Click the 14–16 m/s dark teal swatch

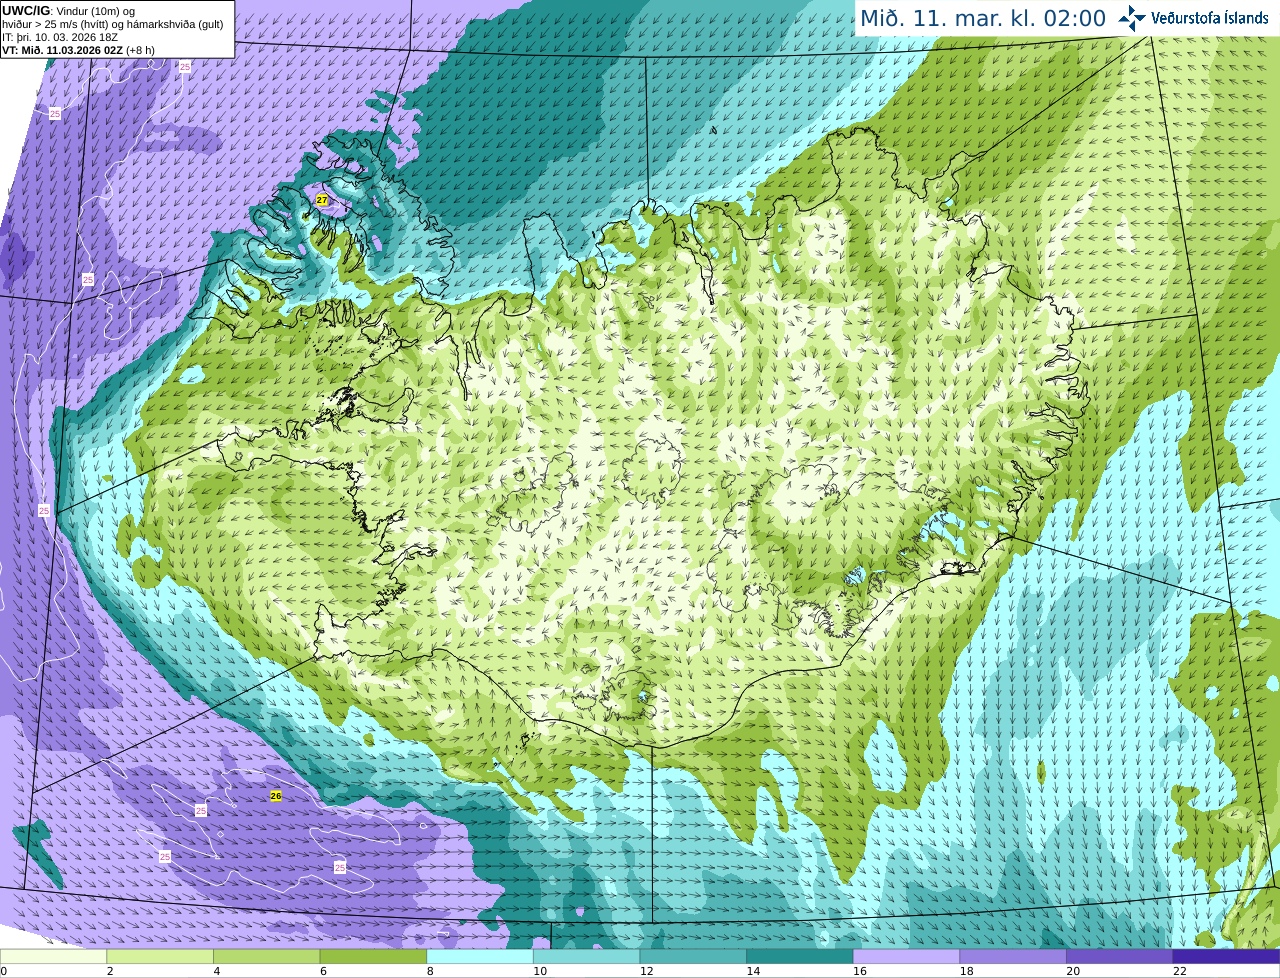(800, 956)
